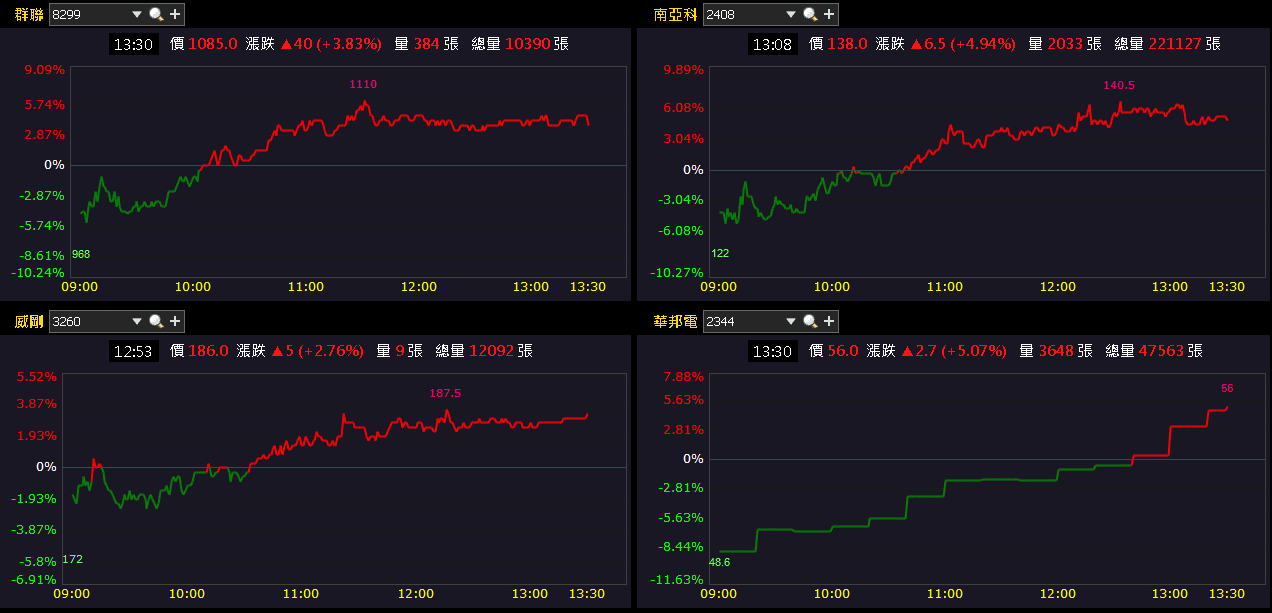1272x613 pixels.
Task: Add stock via plus icon beside 2408
Action: click(x=829, y=14)
